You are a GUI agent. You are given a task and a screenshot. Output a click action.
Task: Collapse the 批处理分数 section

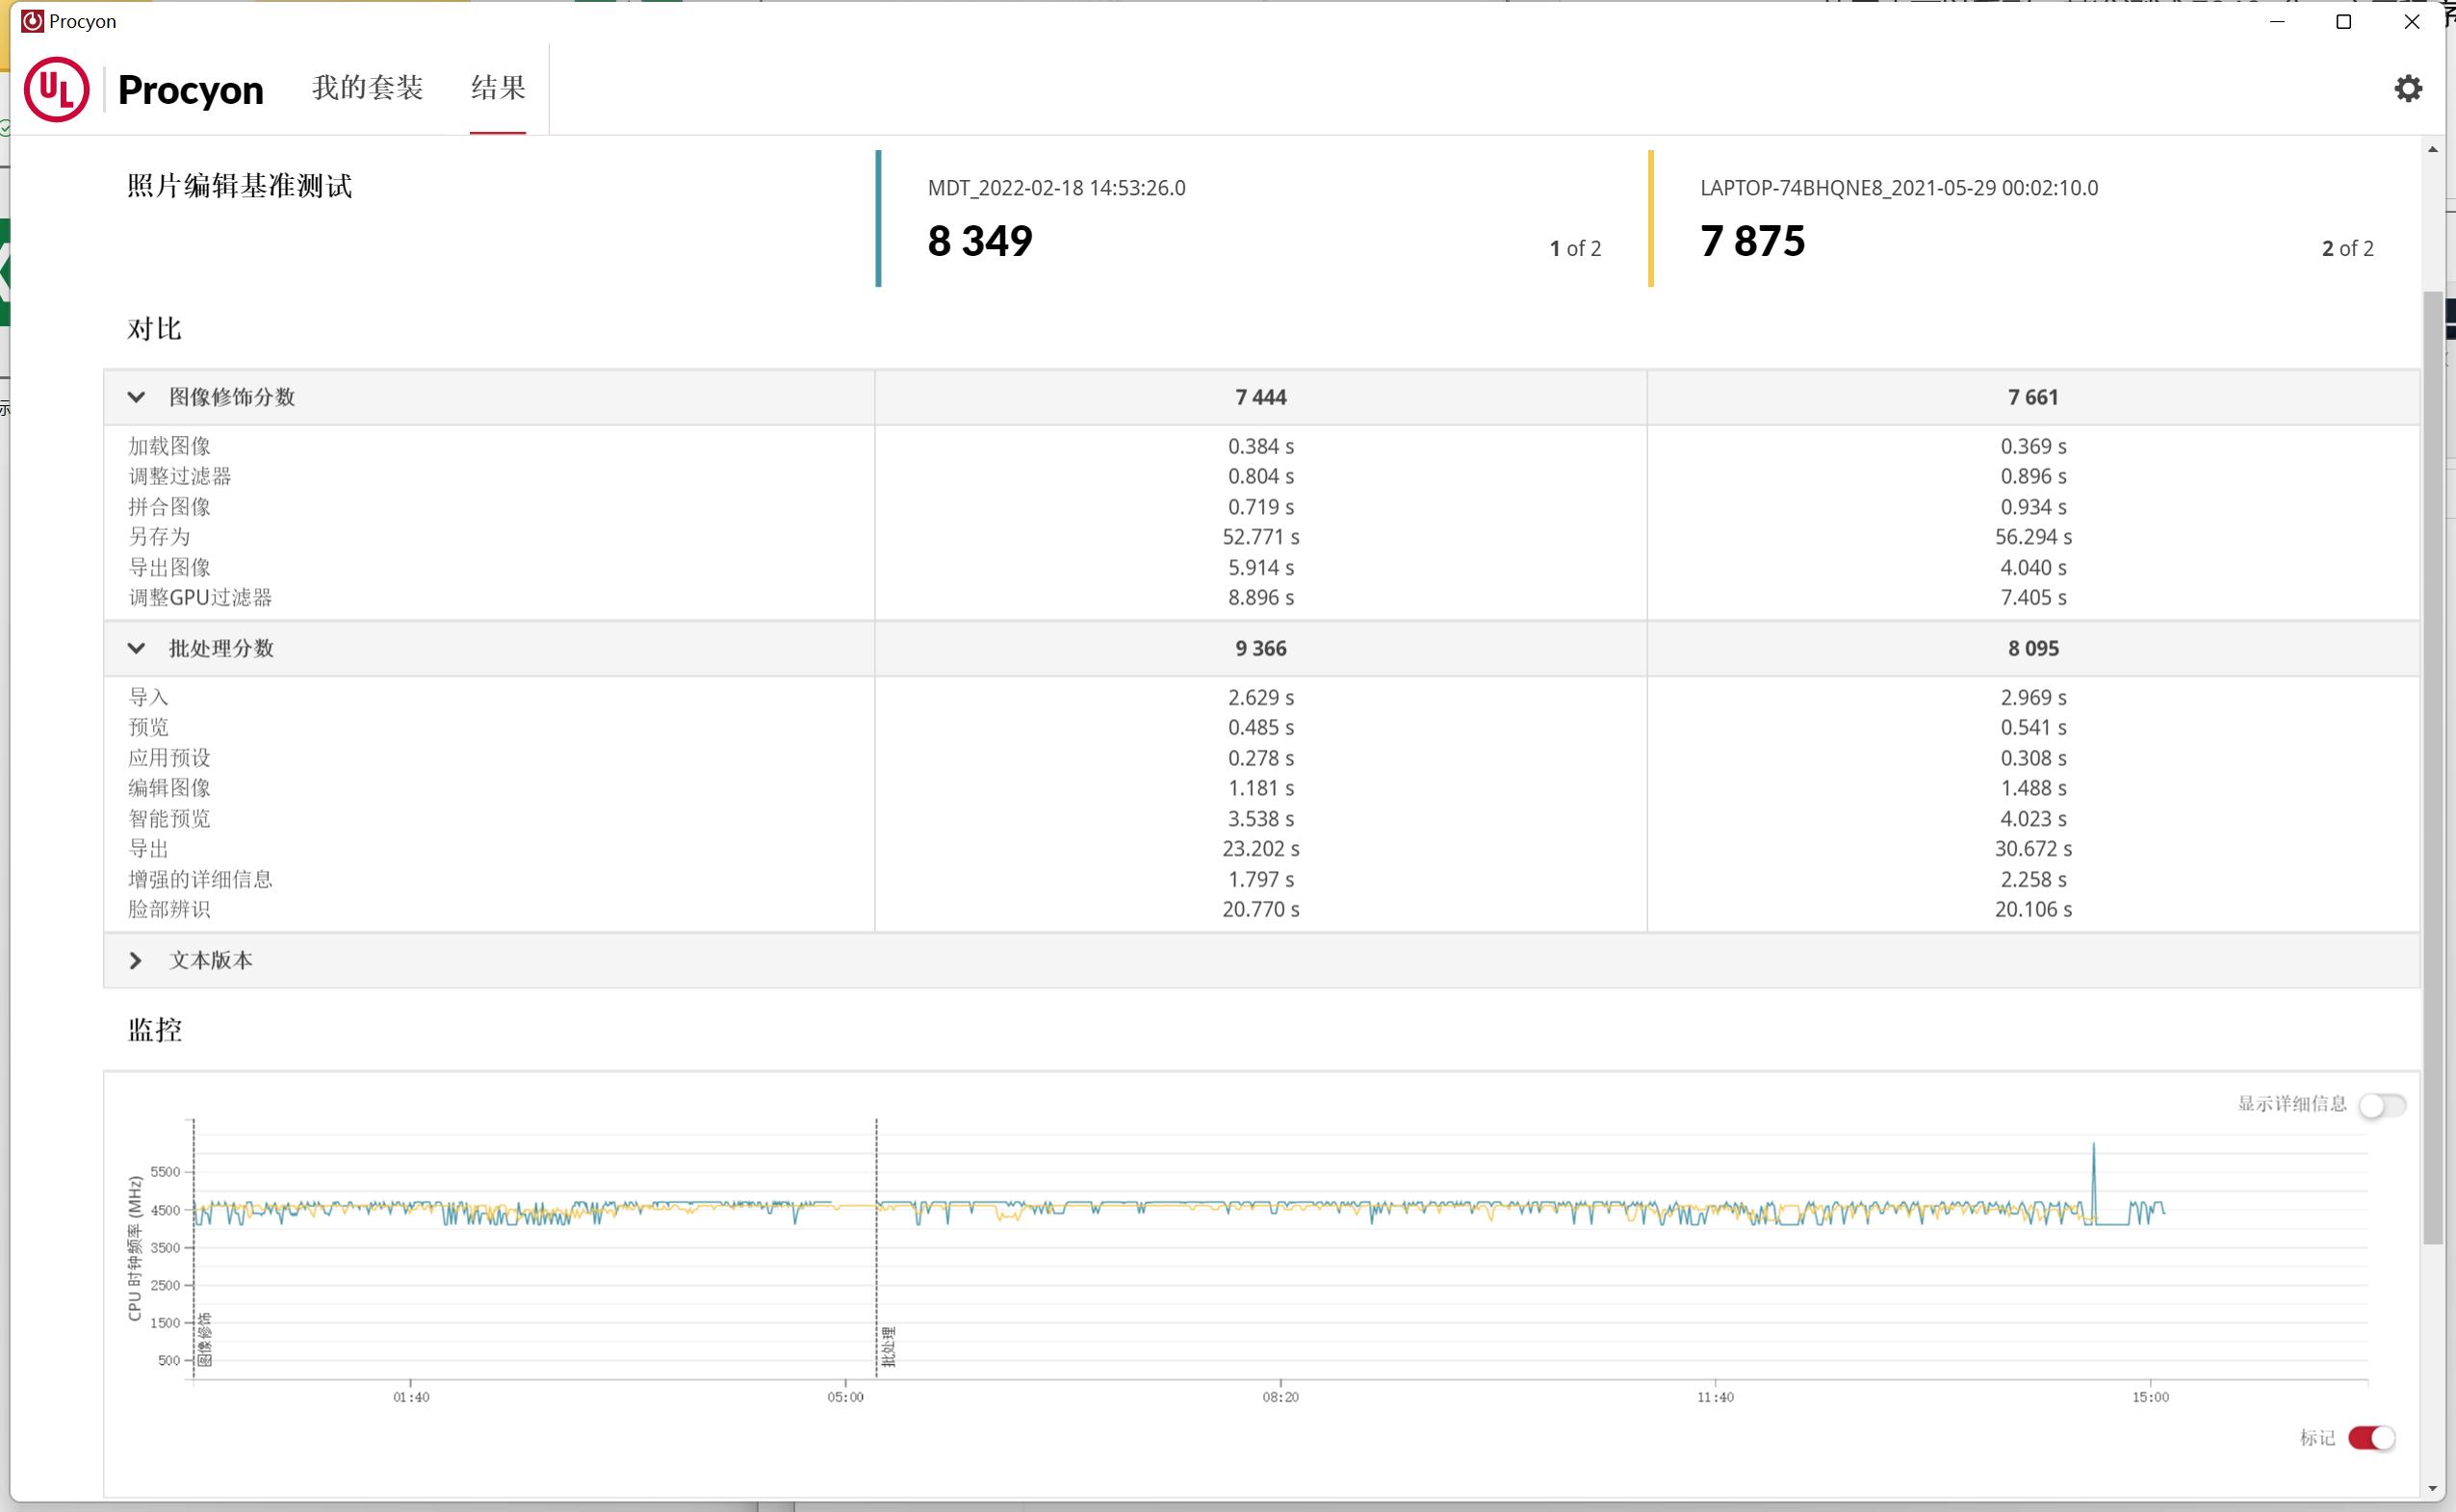pyautogui.click(x=137, y=648)
